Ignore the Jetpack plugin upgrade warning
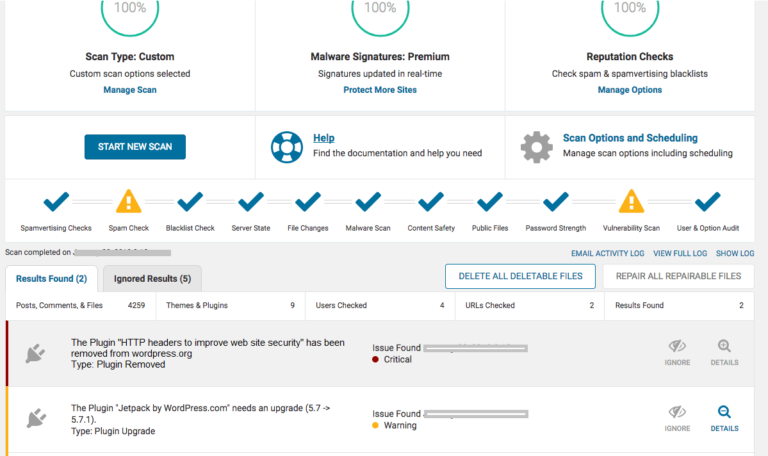 coord(677,418)
